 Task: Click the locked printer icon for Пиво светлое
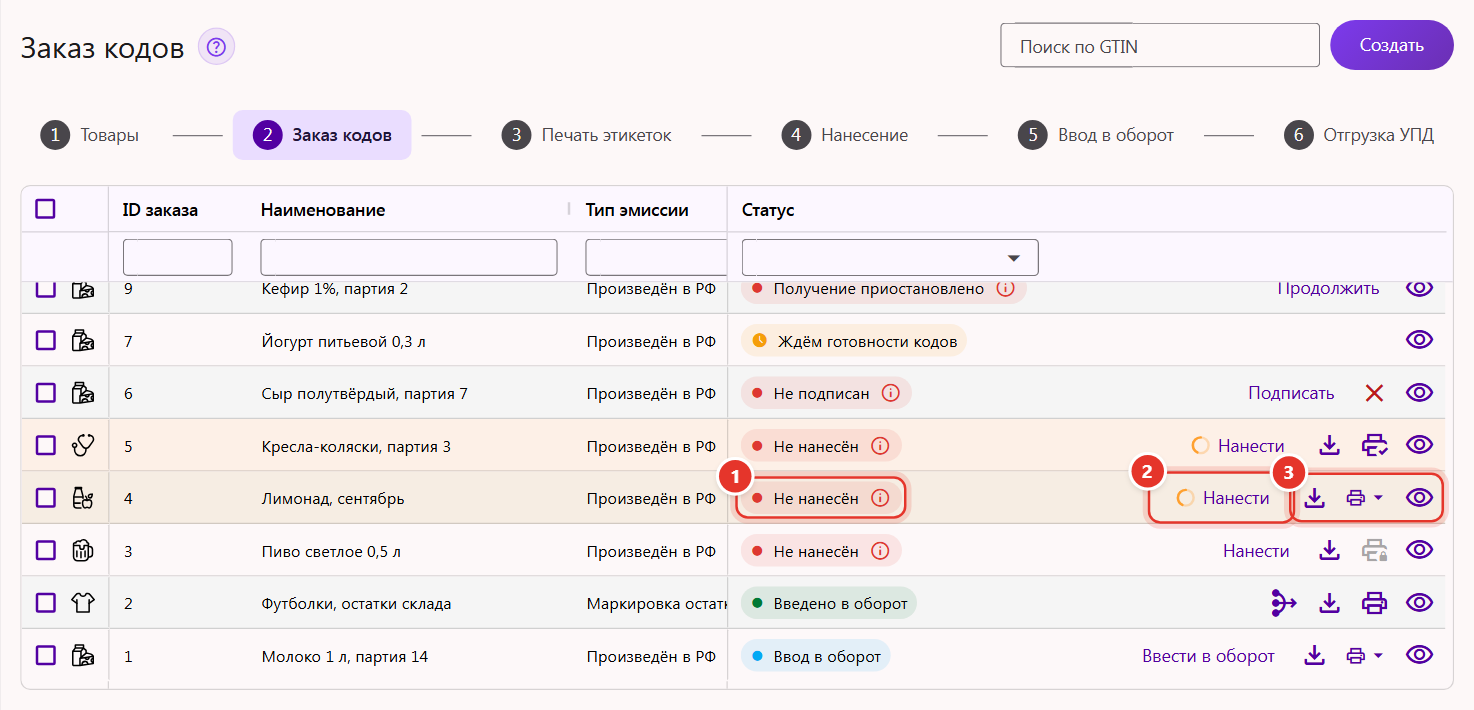coord(1375,551)
